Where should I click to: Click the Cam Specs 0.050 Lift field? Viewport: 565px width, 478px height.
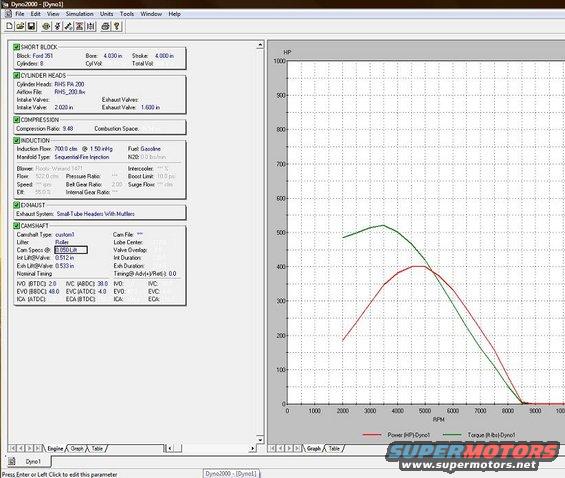click(71, 250)
